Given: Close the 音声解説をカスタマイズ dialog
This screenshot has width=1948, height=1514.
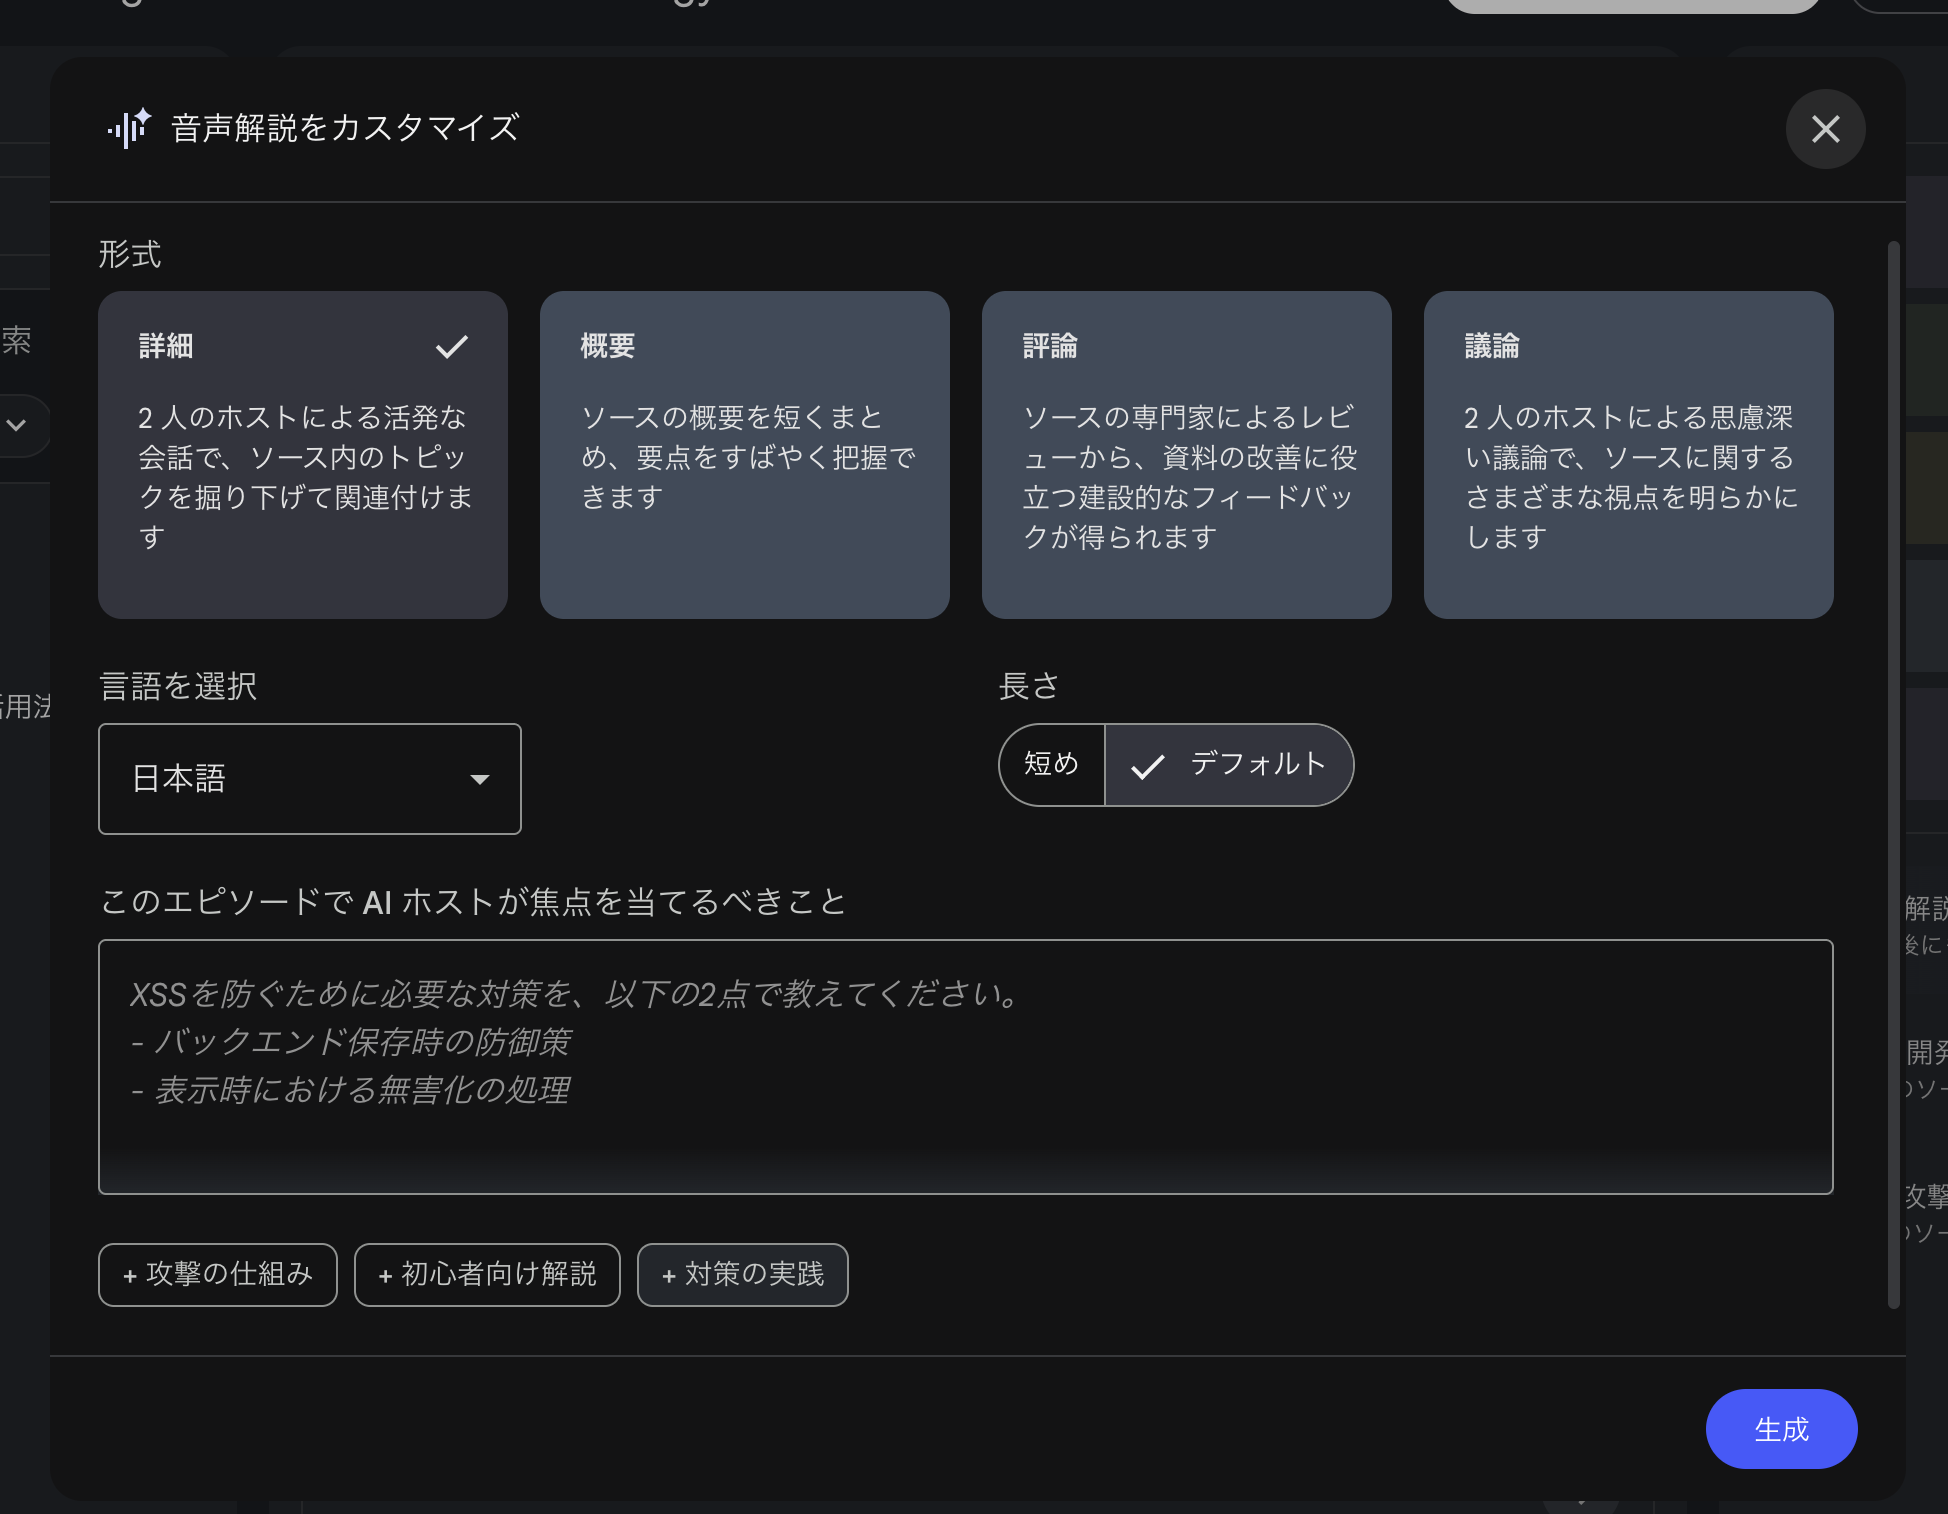Looking at the screenshot, I should point(1825,129).
